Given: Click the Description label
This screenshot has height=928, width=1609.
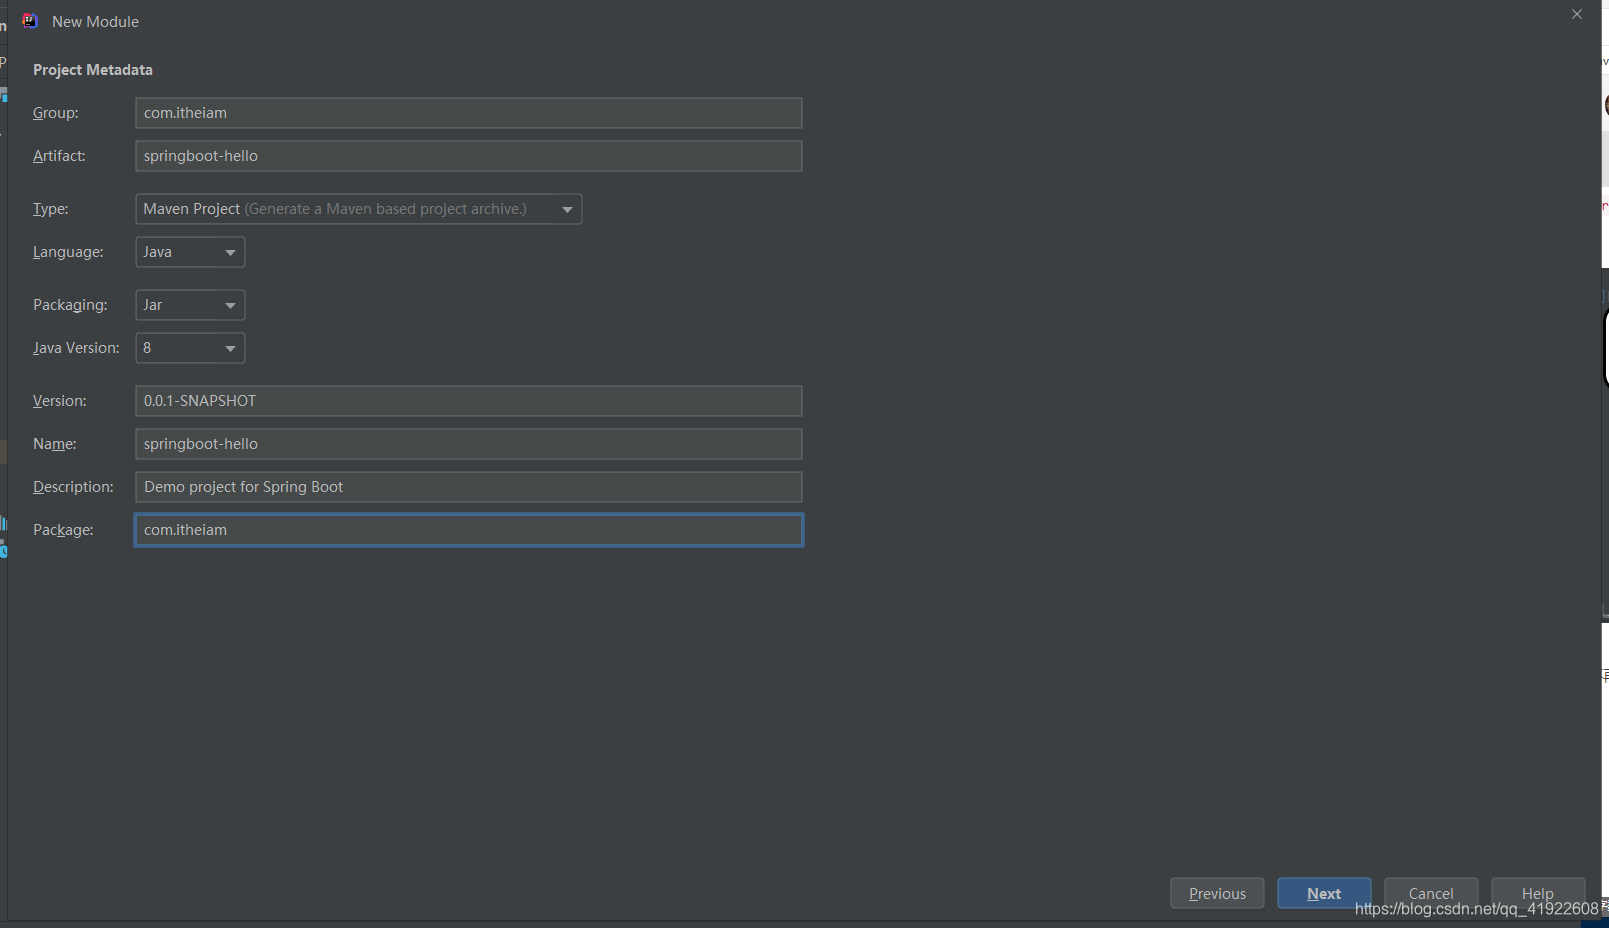Looking at the screenshot, I should 73,487.
